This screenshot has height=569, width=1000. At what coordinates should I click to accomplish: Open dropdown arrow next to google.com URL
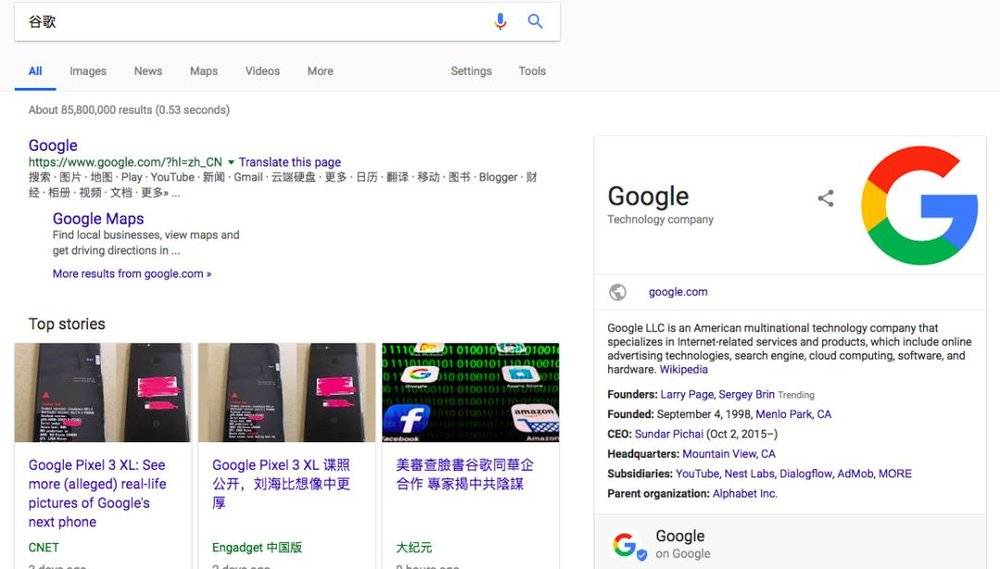[231, 162]
